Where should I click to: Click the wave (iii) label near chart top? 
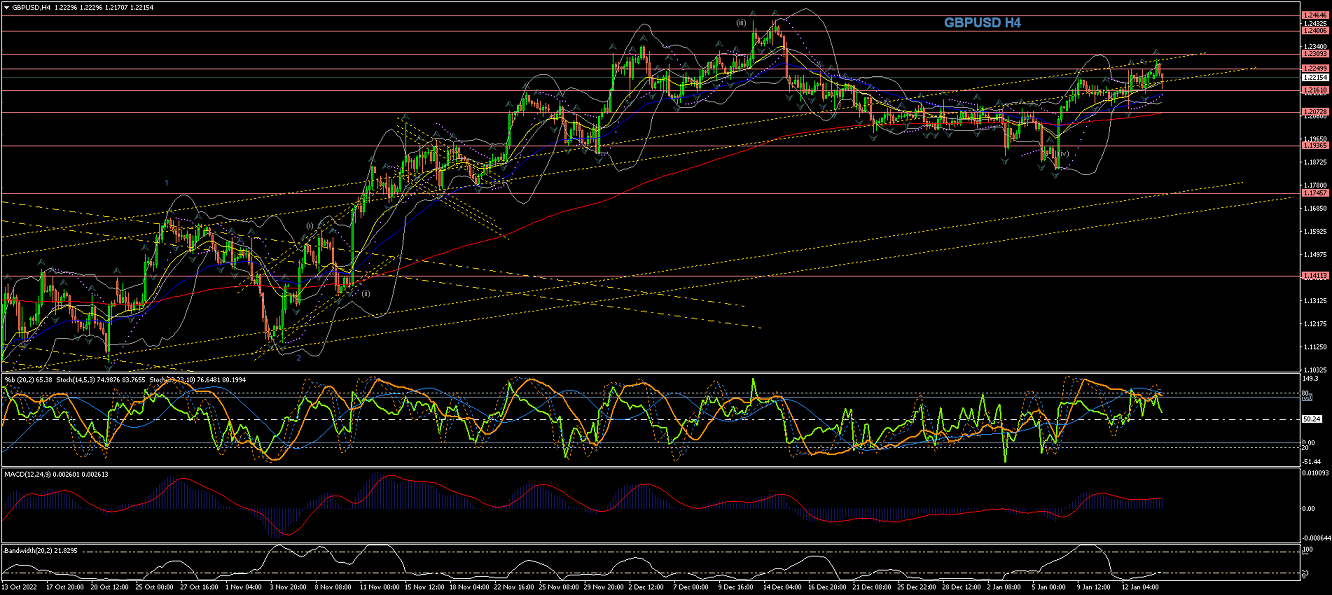741,22
